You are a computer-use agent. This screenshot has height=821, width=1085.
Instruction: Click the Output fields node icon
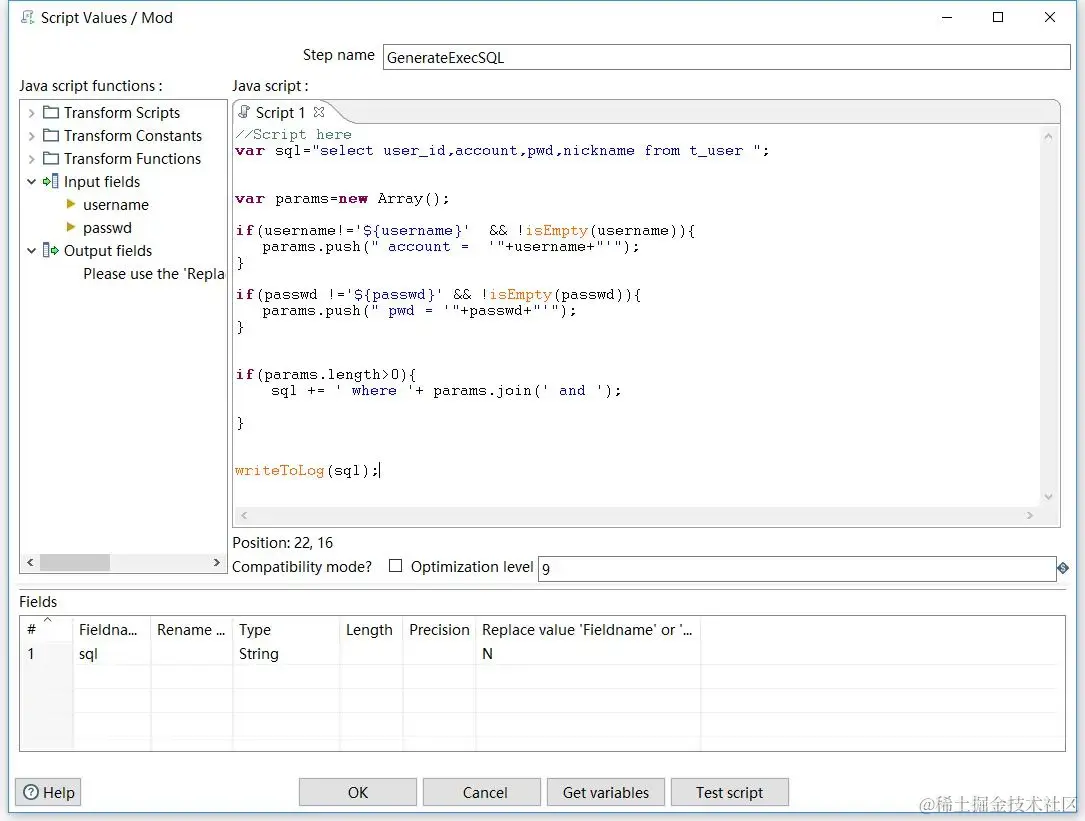(51, 250)
